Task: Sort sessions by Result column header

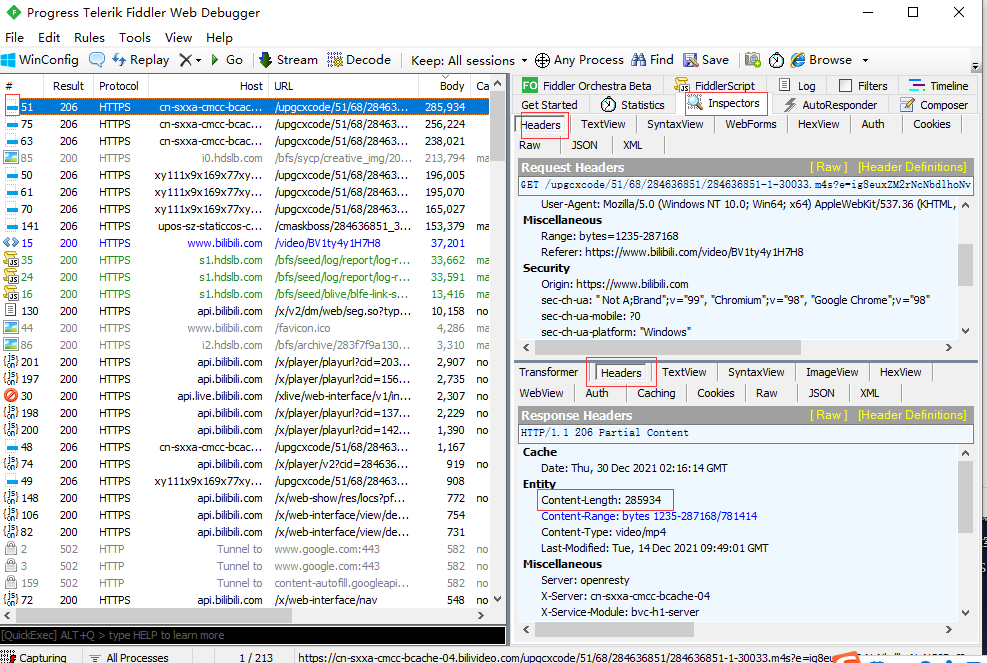Action: (x=68, y=86)
